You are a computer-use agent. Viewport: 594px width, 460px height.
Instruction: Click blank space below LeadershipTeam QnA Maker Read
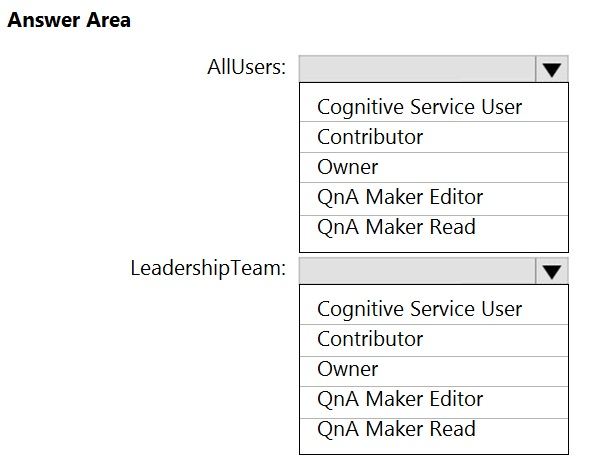coord(434,447)
